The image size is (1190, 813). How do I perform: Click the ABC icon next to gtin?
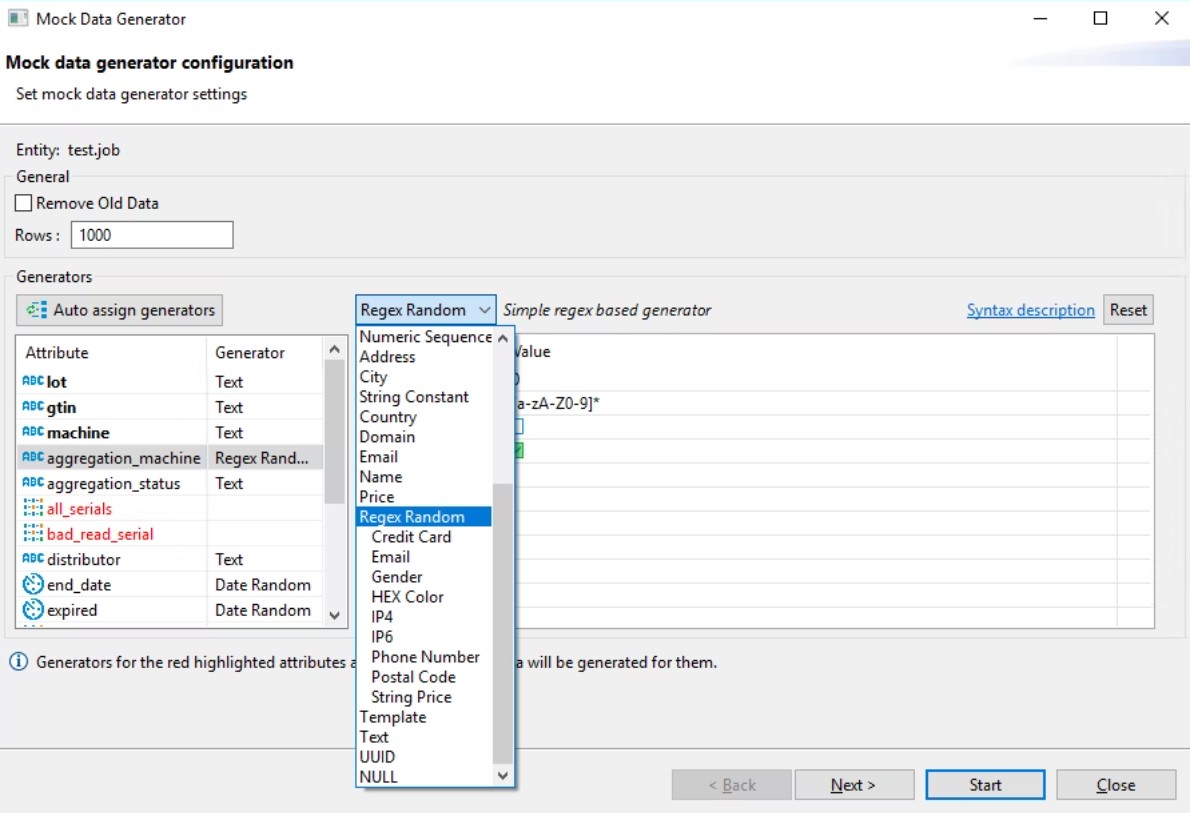[32, 407]
